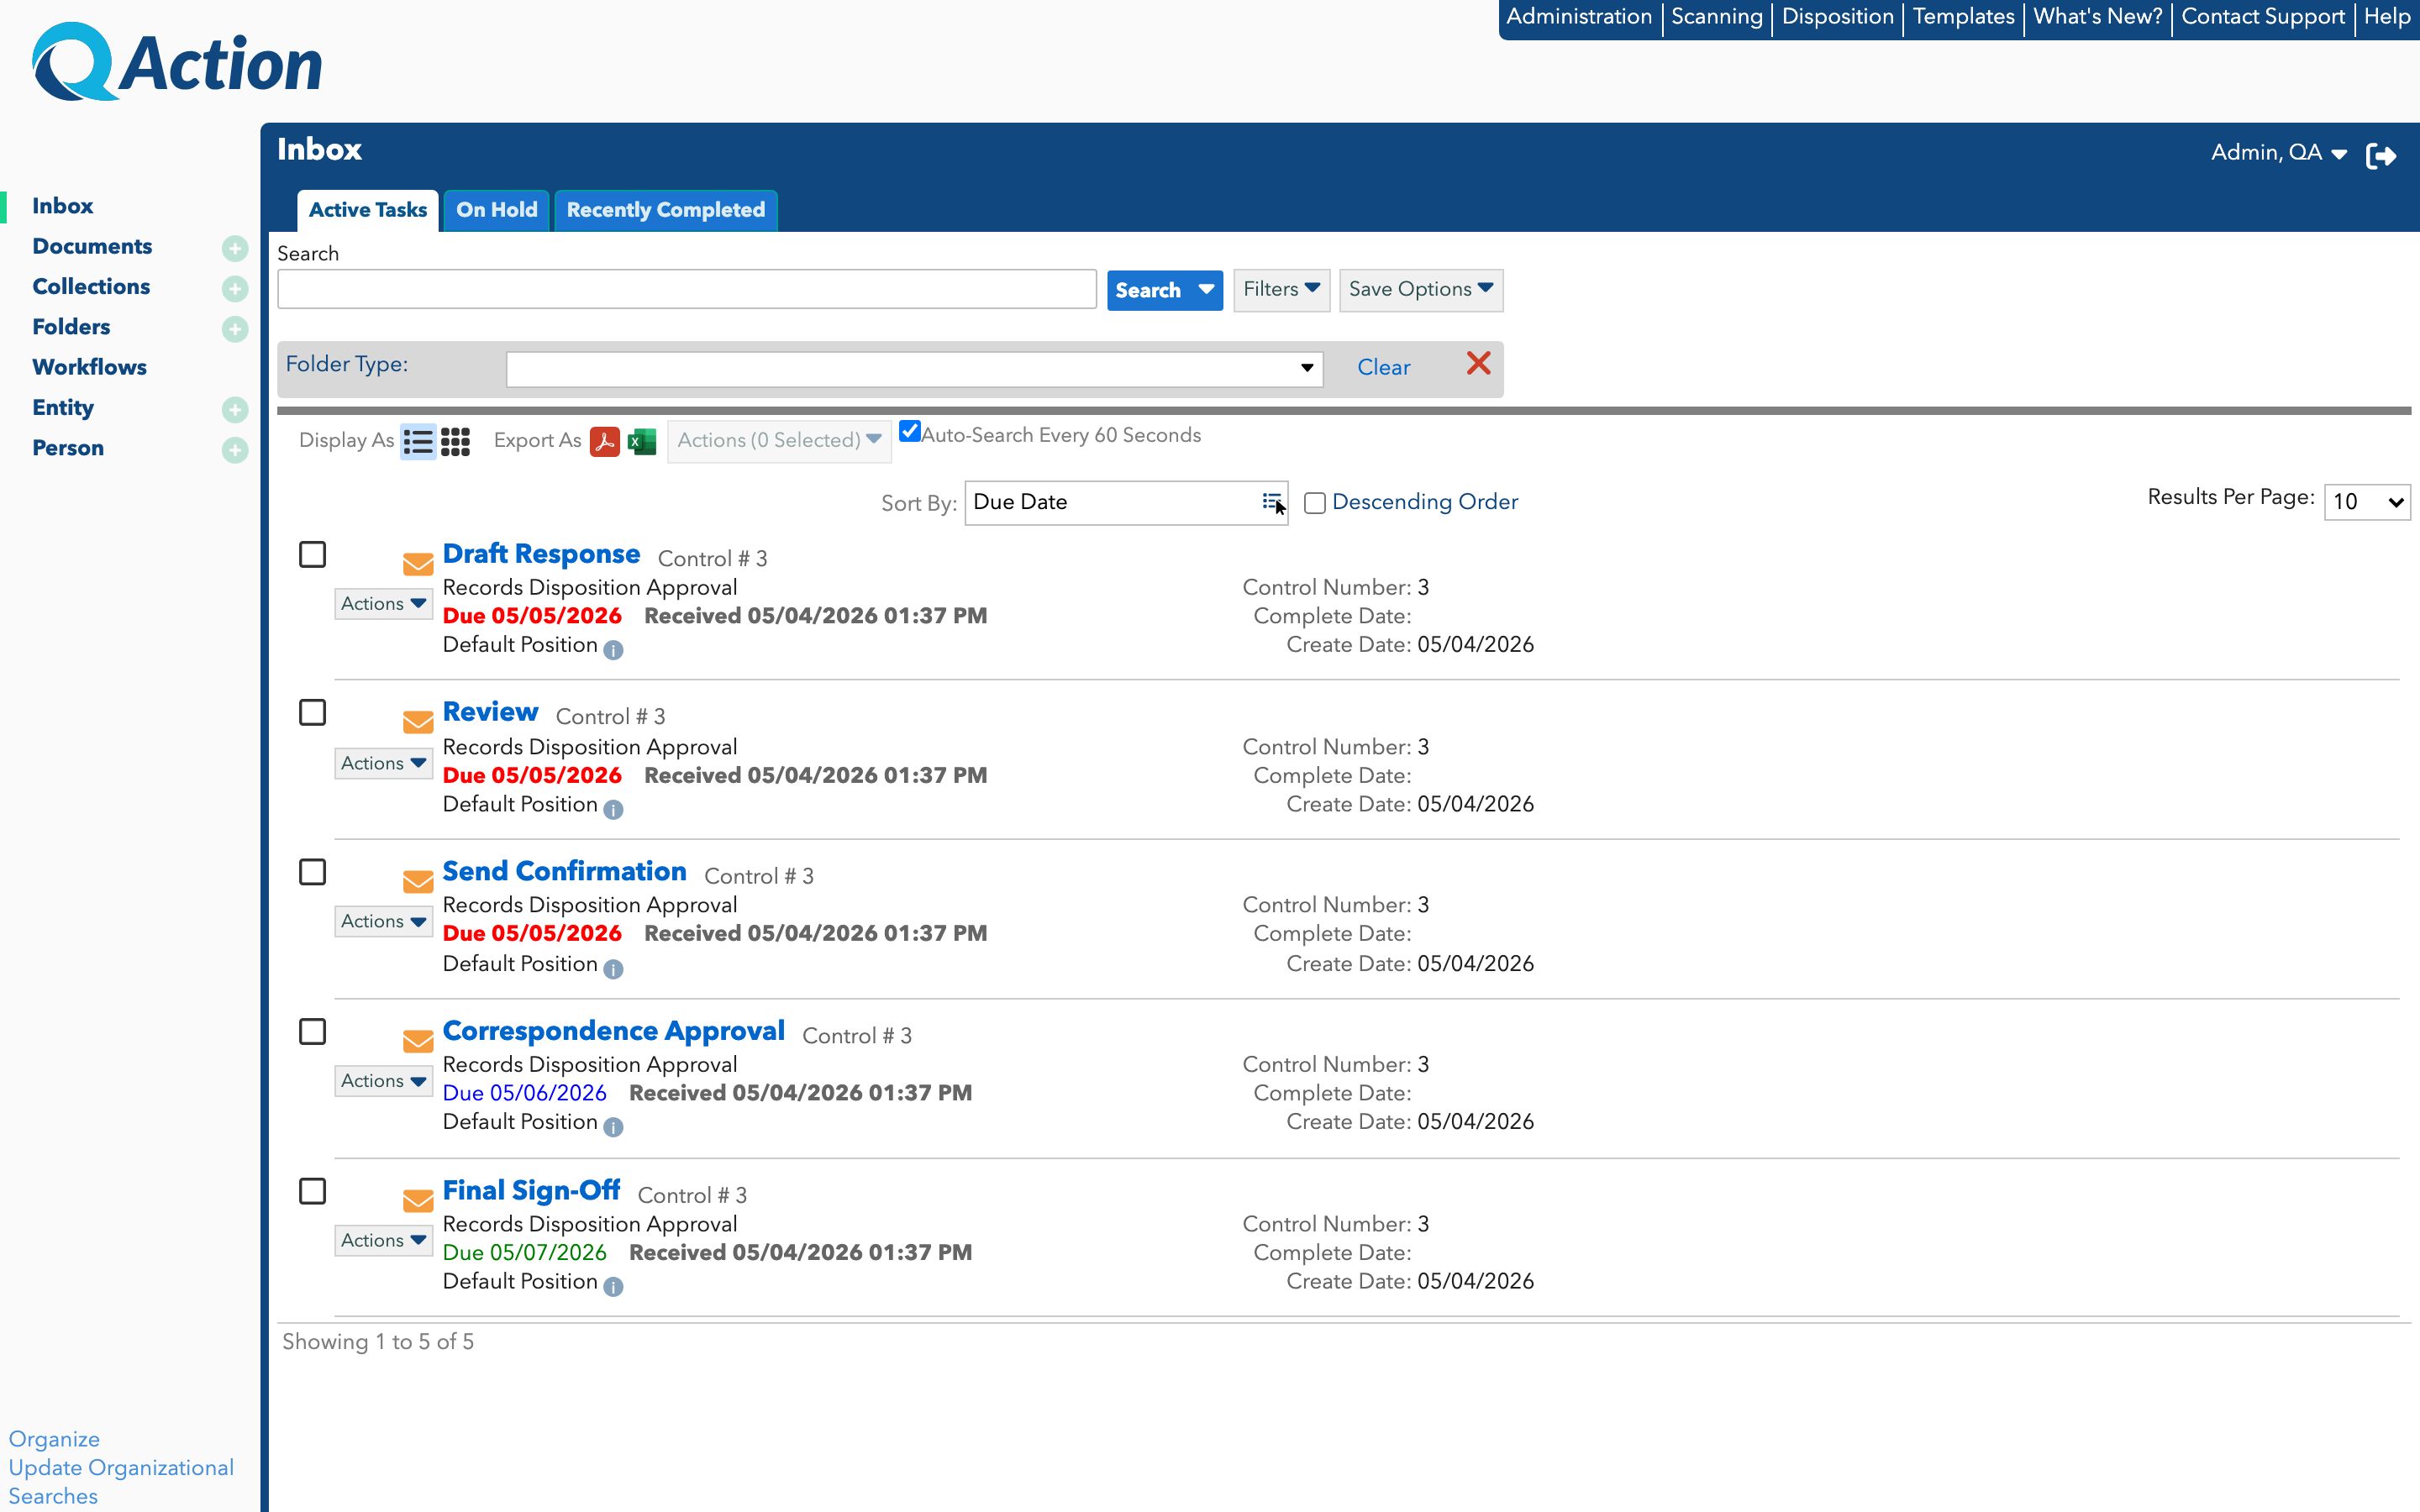
Task: Change Results Per Page dropdown
Action: point(2367,502)
